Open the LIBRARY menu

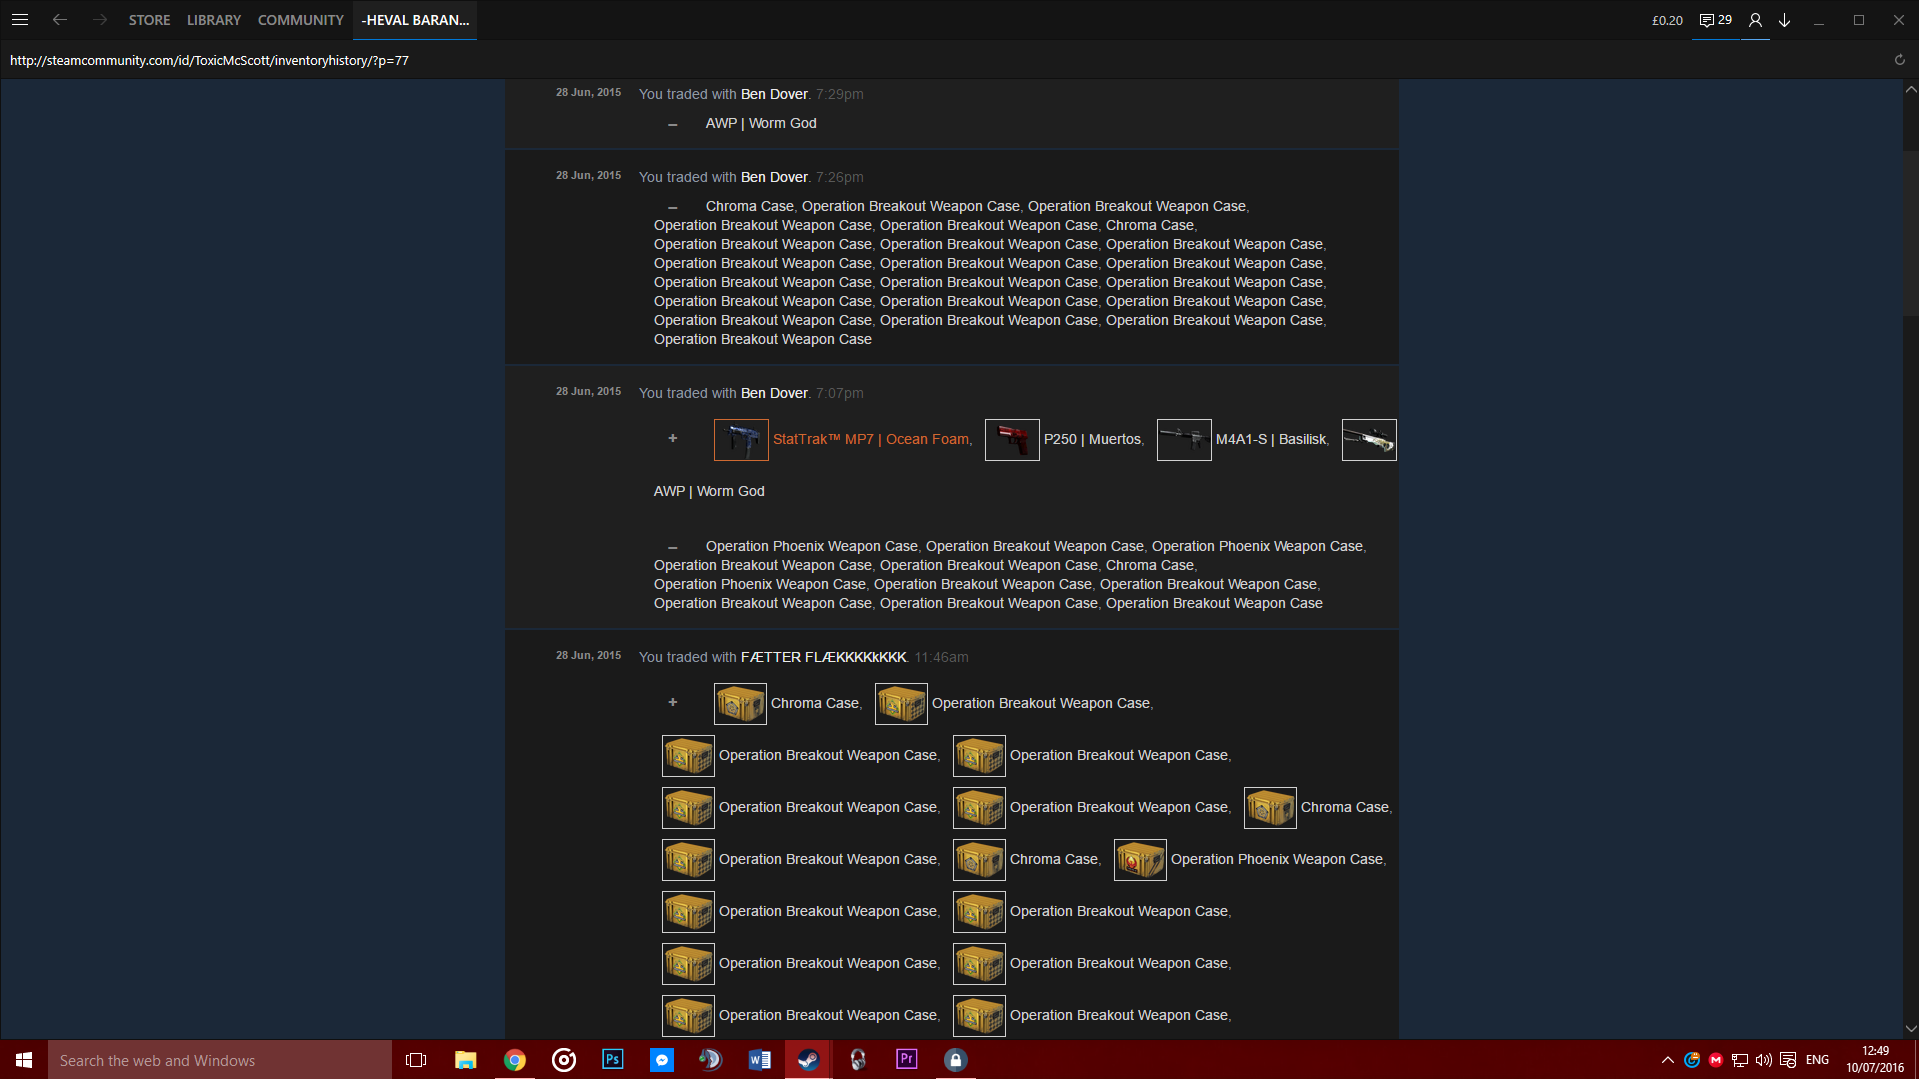pyautogui.click(x=214, y=20)
